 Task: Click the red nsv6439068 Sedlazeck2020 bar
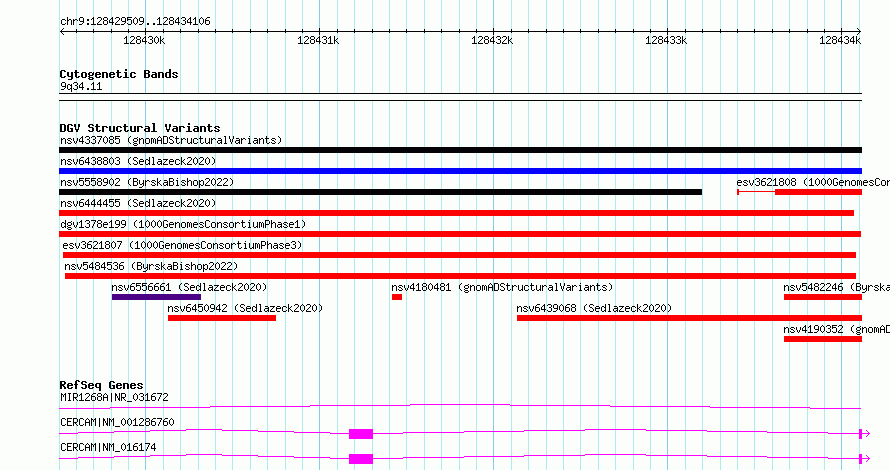(x=689, y=318)
